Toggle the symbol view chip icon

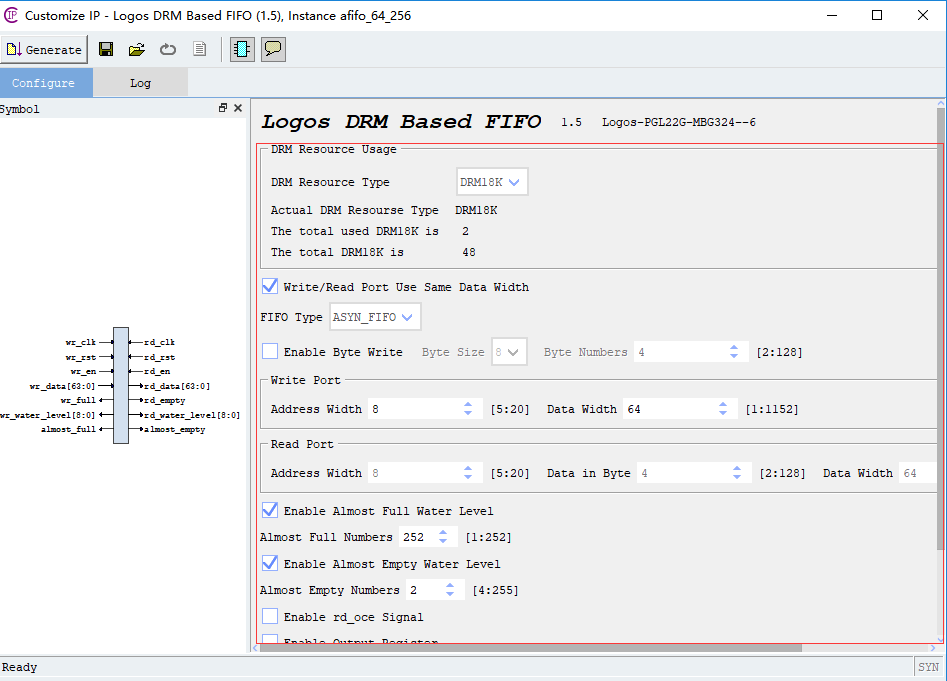coord(242,50)
